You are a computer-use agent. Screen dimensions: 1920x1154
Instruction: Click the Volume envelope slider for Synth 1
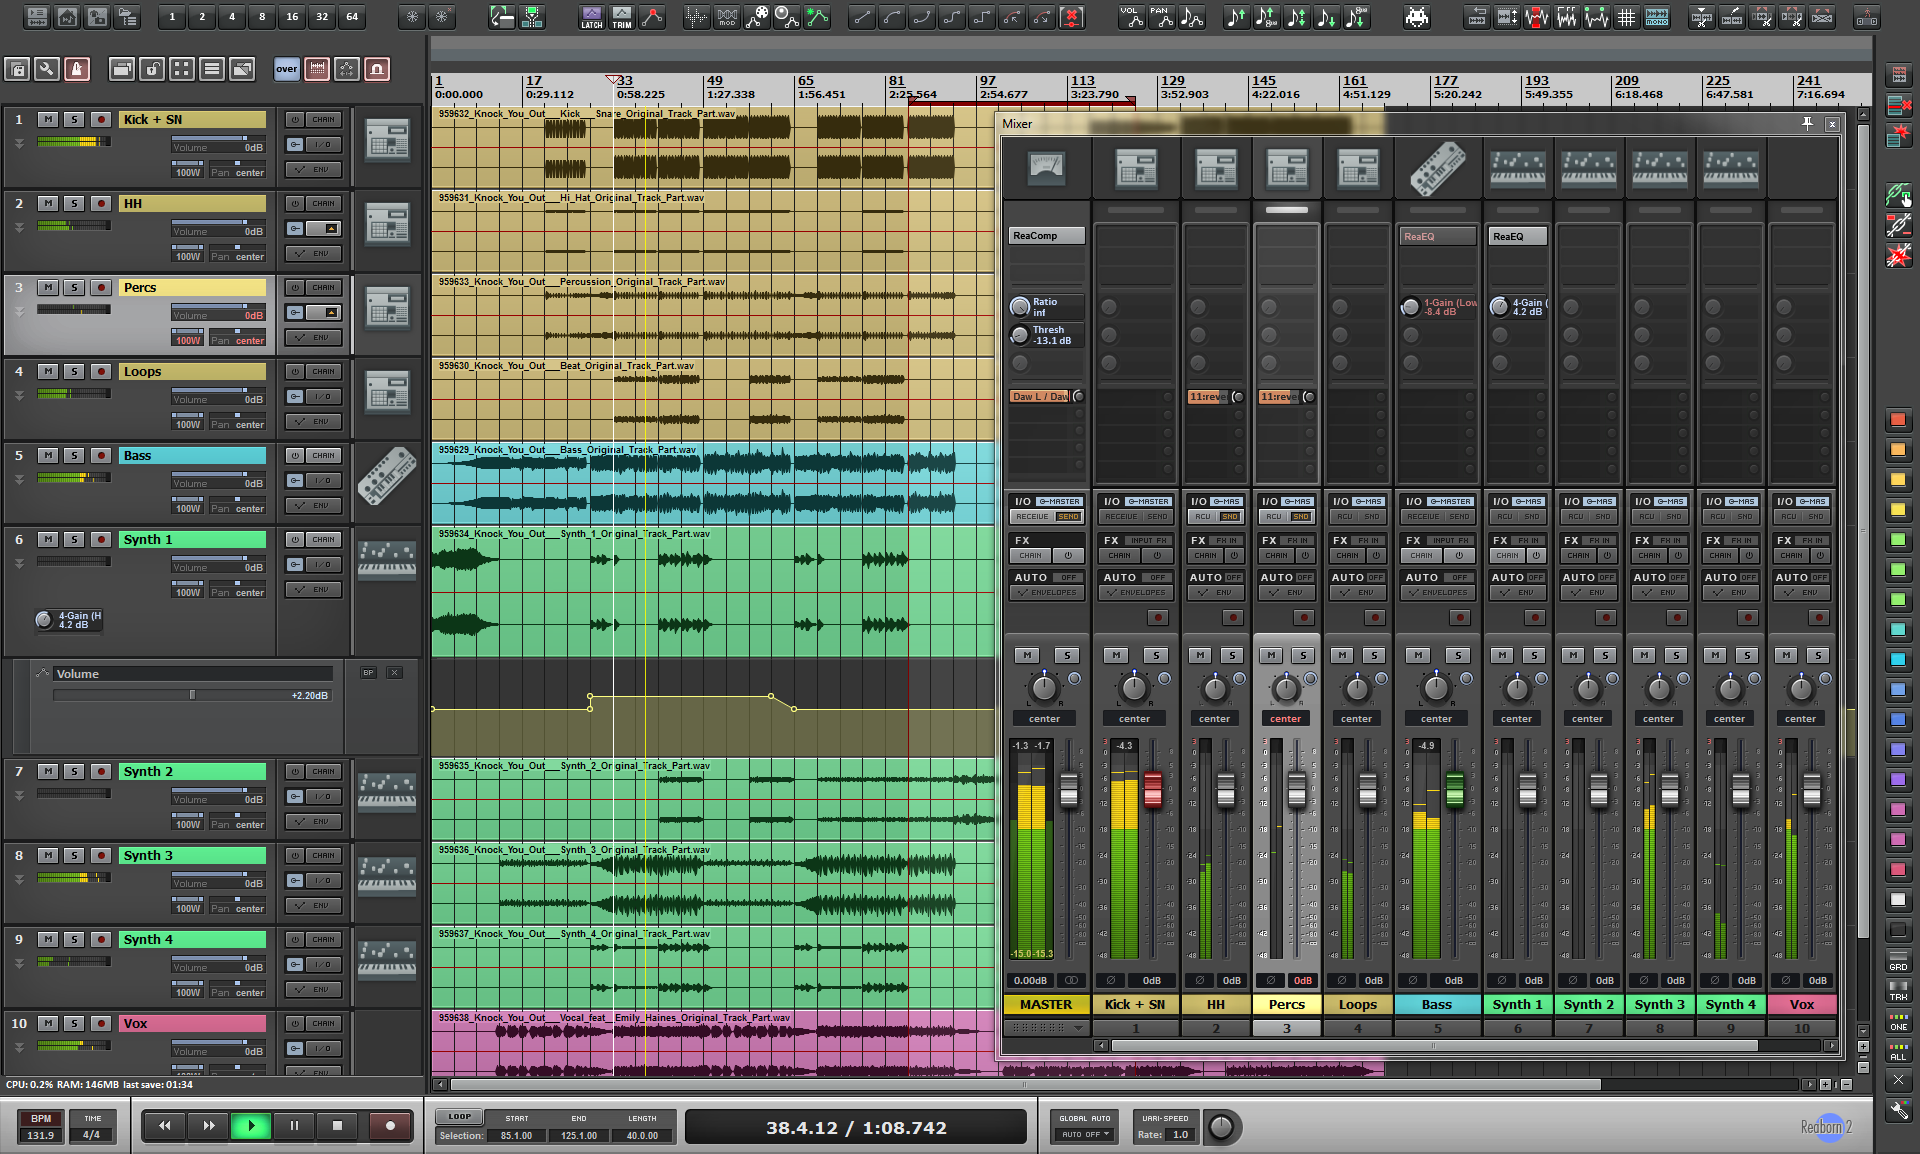[192, 695]
